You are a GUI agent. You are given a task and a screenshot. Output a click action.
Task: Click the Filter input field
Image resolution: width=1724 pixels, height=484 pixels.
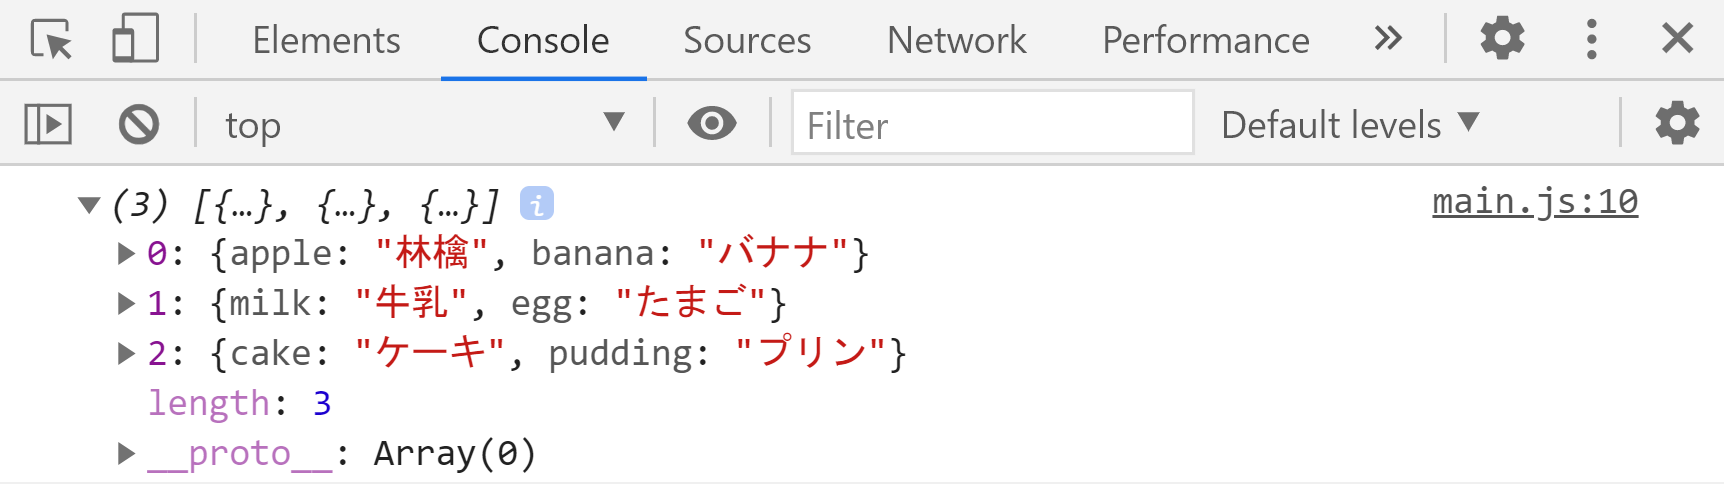click(992, 124)
